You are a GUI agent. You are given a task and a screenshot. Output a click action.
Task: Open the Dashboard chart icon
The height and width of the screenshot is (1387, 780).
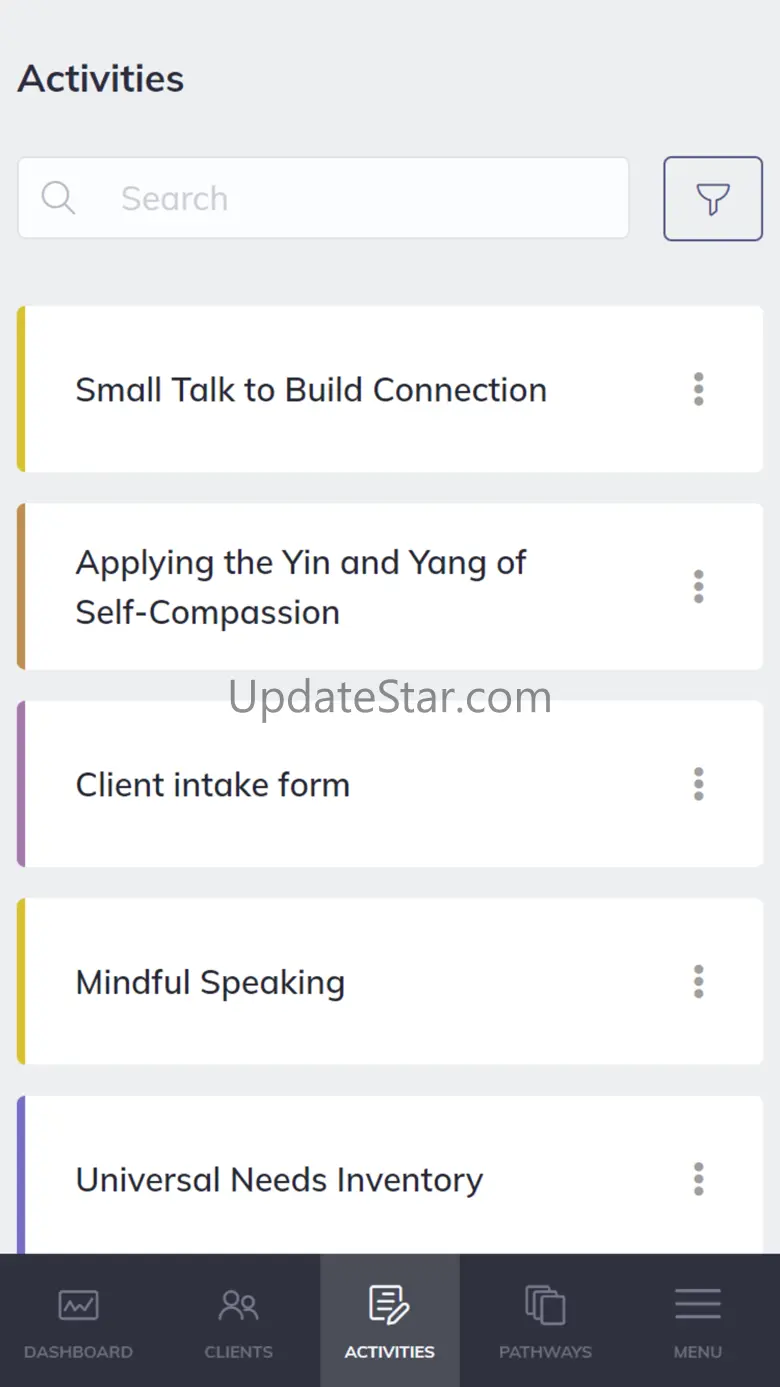(78, 1305)
